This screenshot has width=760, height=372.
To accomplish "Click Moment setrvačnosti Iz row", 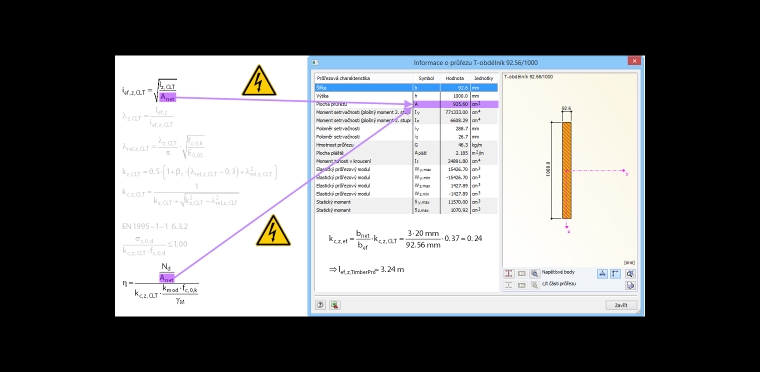I will (x=406, y=120).
